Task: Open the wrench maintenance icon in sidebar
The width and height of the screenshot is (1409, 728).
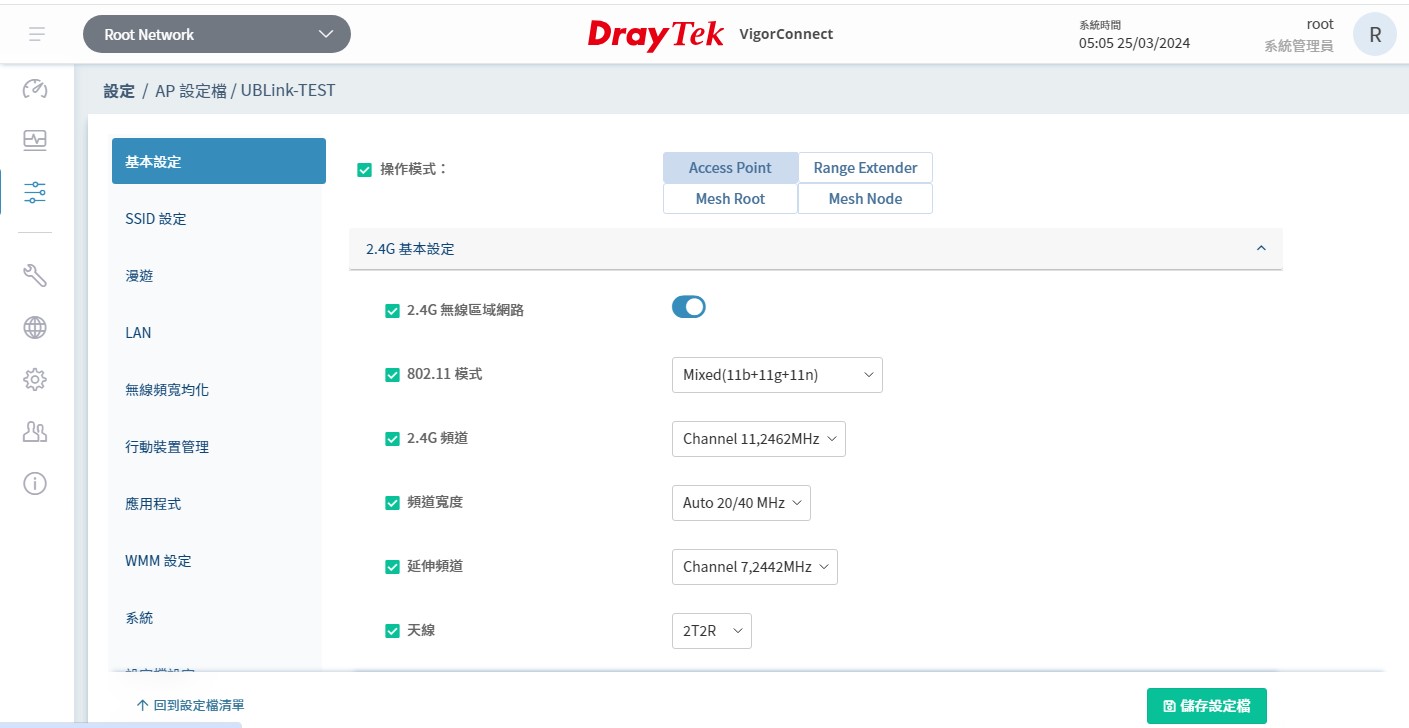Action: click(x=35, y=275)
